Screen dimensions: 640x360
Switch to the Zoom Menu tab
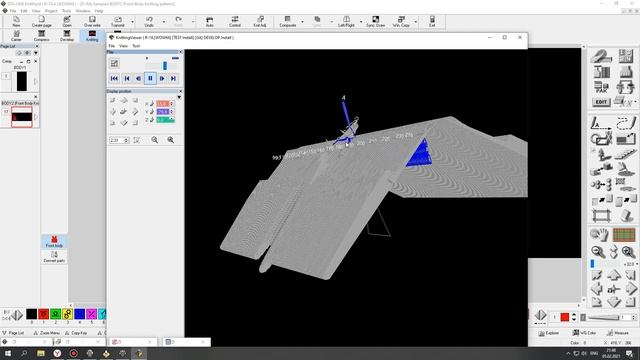(46, 333)
